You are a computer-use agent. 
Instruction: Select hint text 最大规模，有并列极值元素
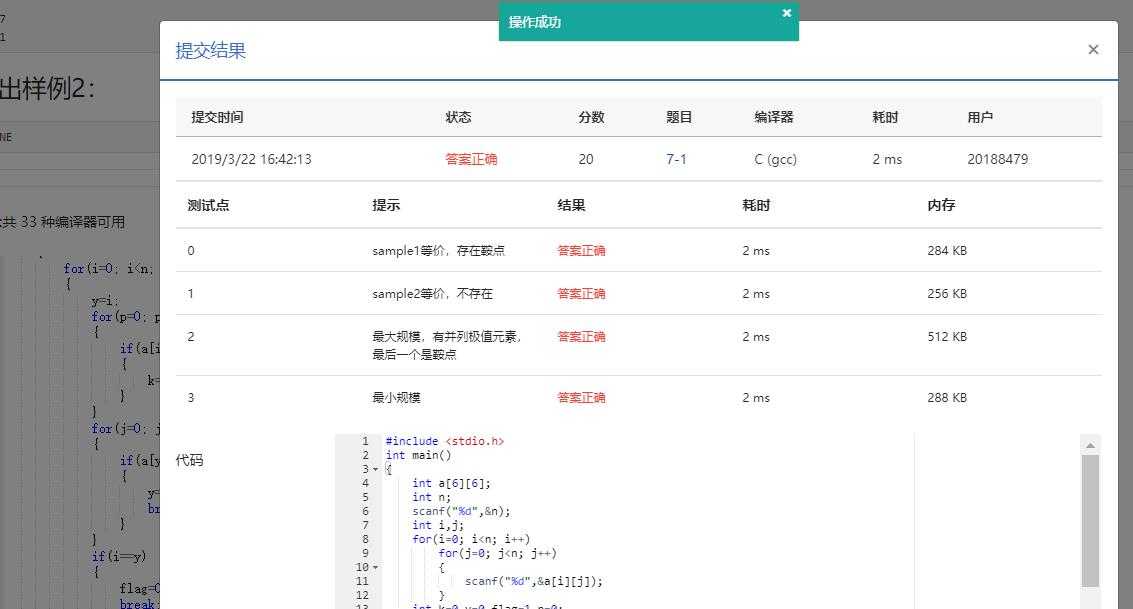(447, 337)
